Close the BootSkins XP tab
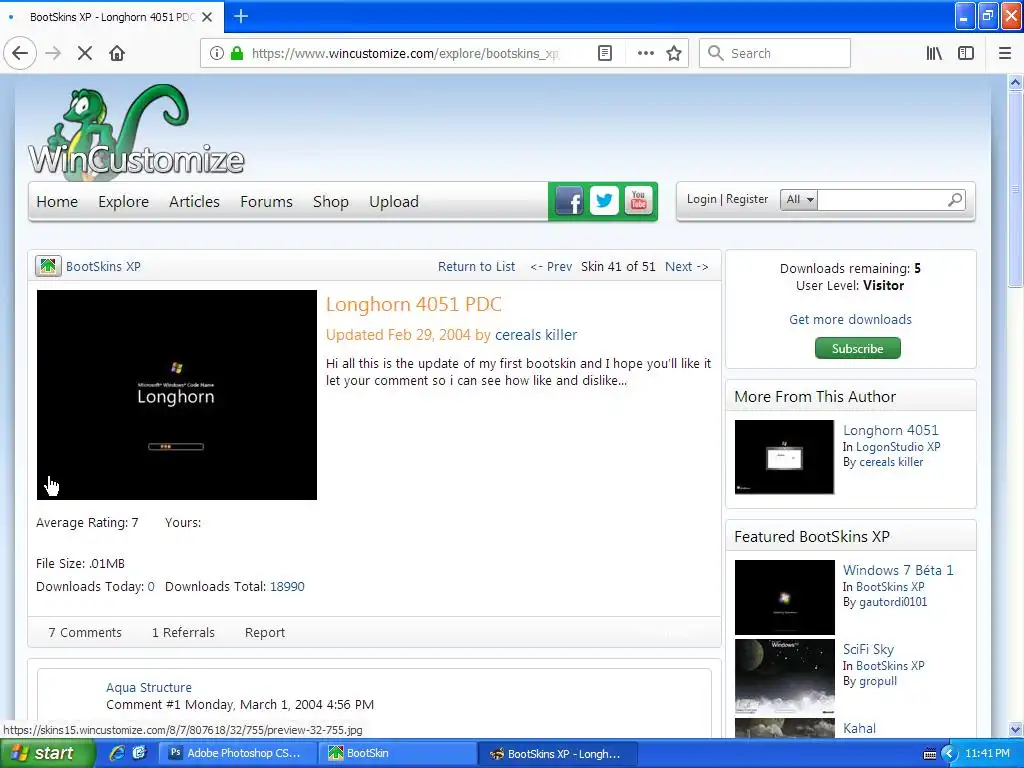This screenshot has height=768, width=1024. [207, 17]
